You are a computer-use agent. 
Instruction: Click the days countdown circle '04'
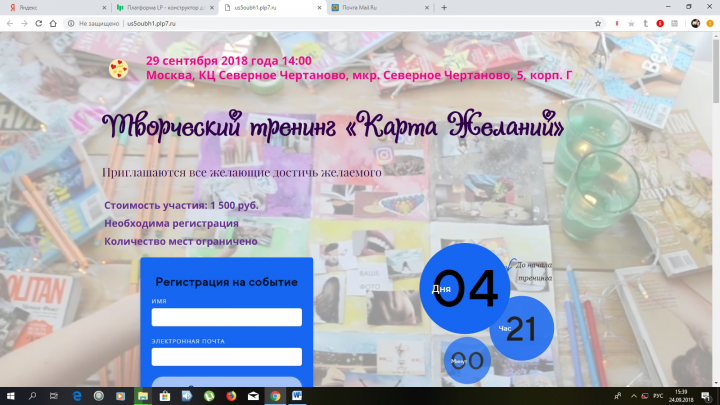[x=465, y=288]
